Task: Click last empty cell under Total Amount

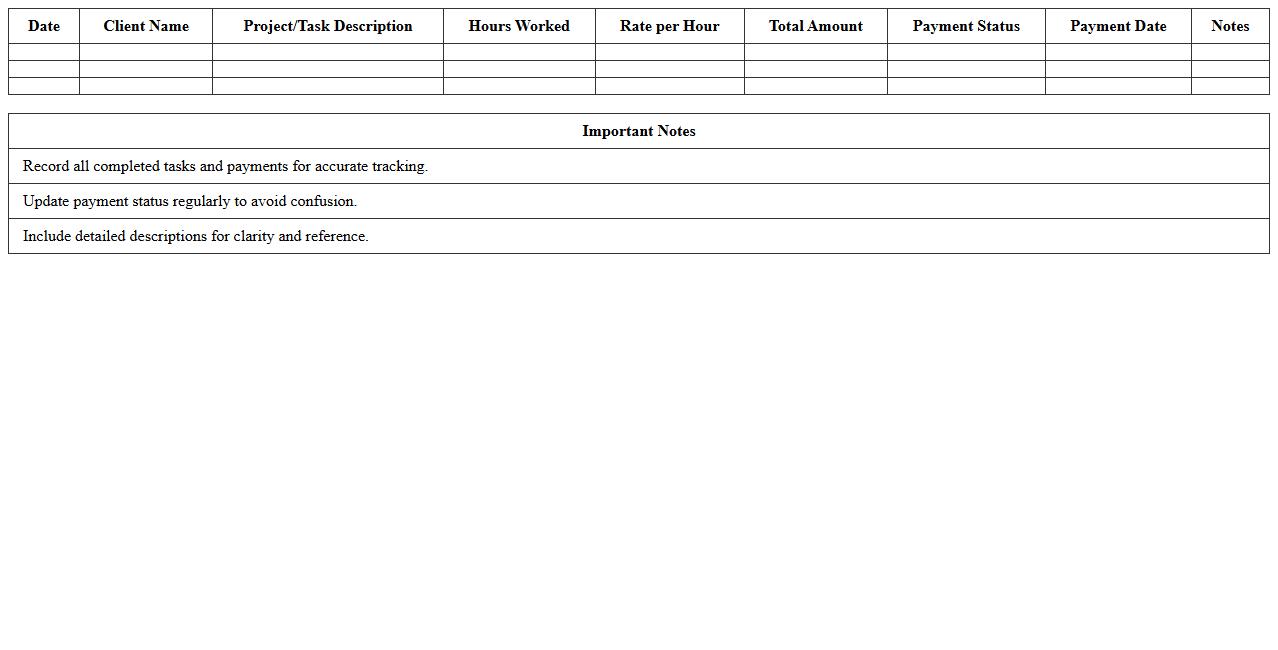Action: 815,86
